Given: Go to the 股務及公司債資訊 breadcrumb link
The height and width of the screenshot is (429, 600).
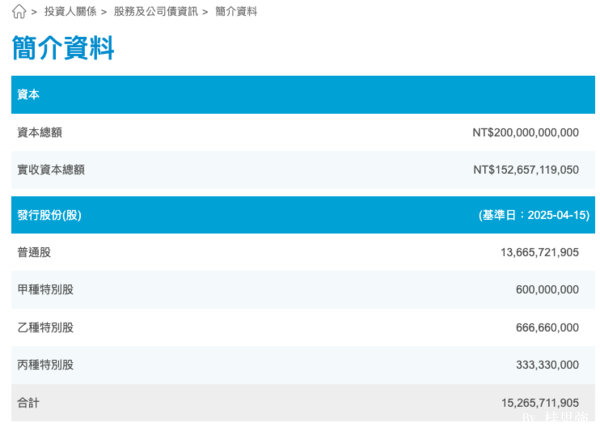Looking at the screenshot, I should point(154,12).
